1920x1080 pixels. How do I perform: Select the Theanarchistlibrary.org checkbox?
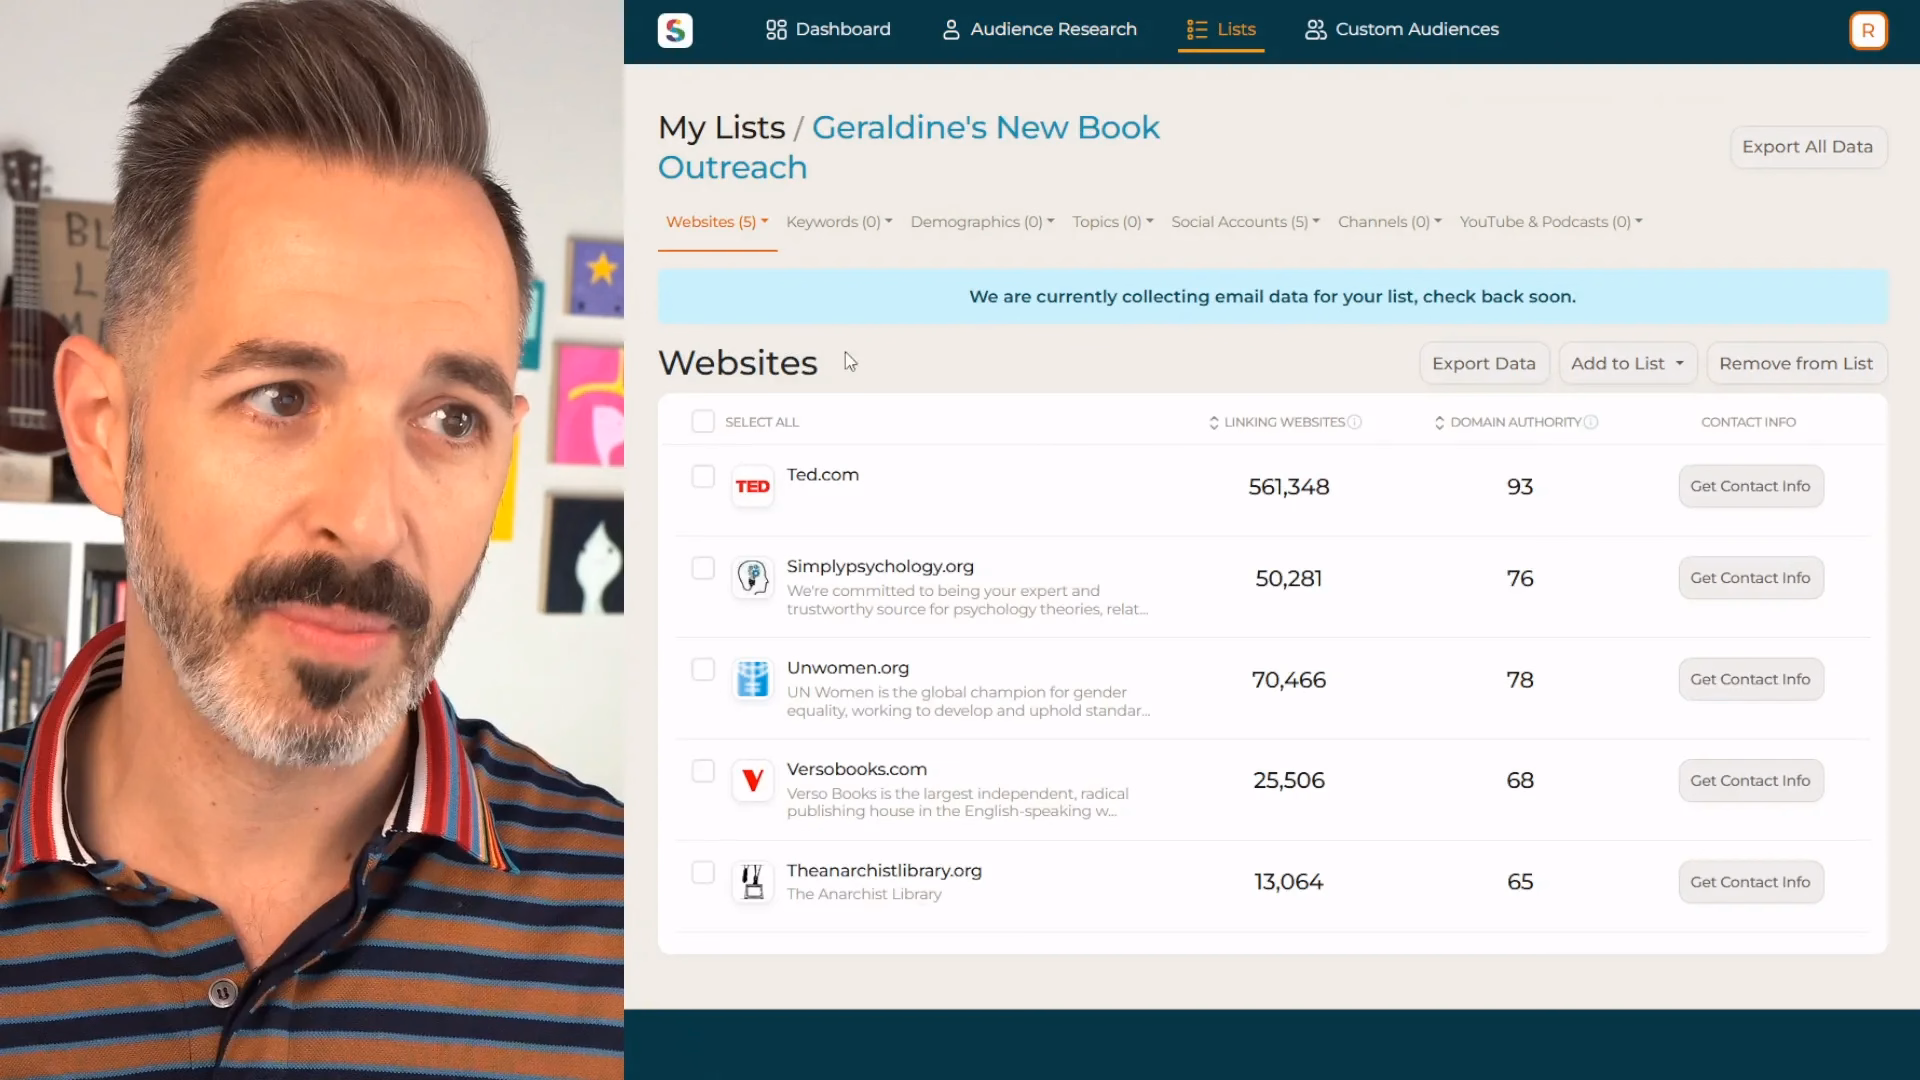[x=703, y=872]
